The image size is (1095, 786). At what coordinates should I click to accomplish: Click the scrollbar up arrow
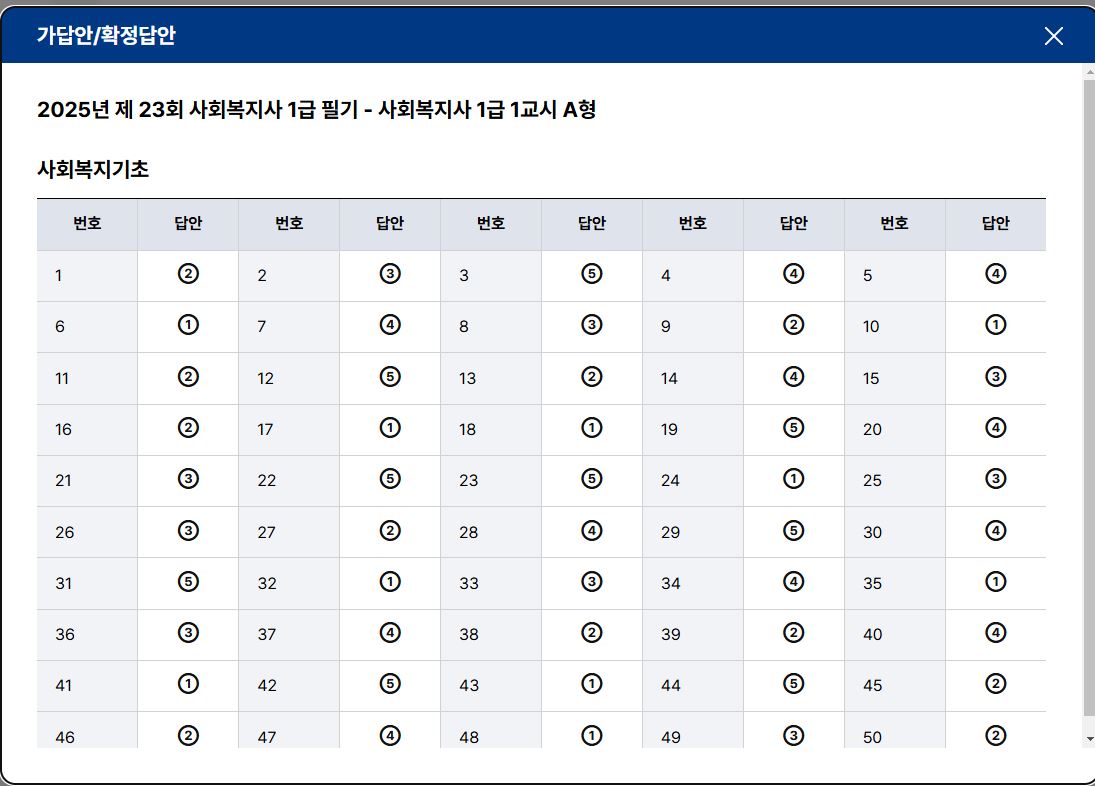[x=1089, y=72]
